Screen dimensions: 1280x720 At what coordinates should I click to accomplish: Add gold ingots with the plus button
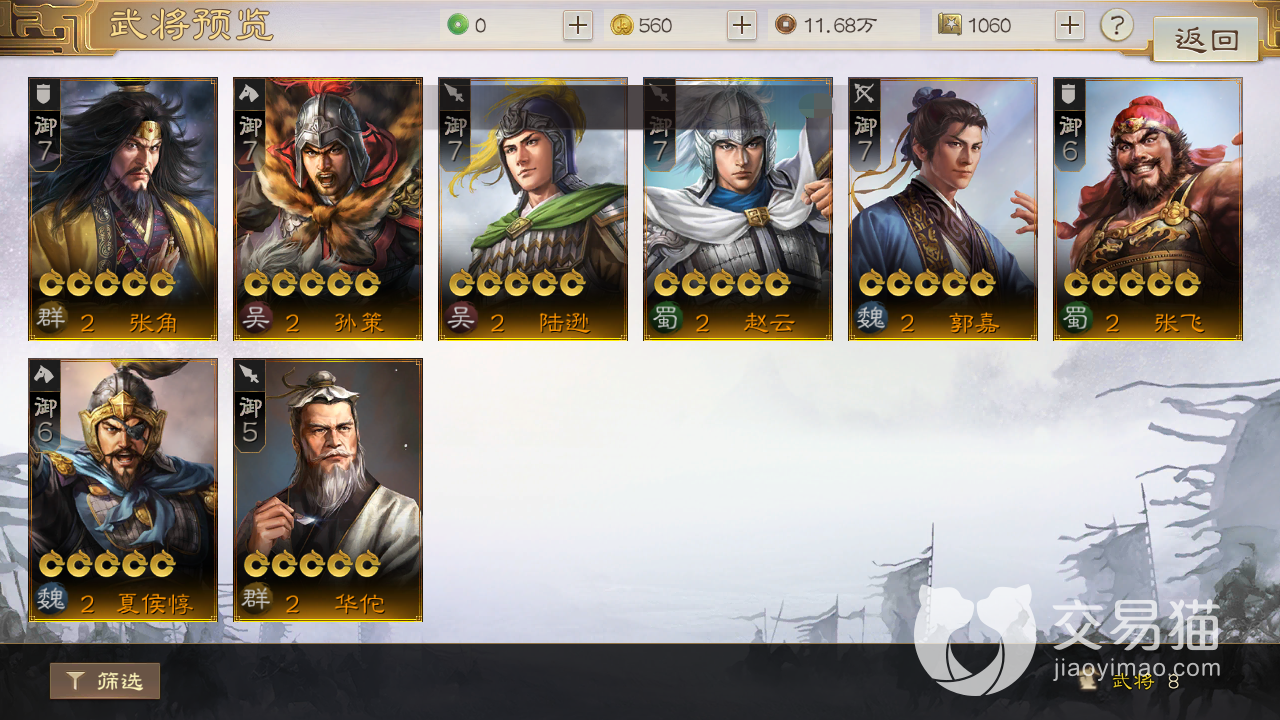click(742, 25)
